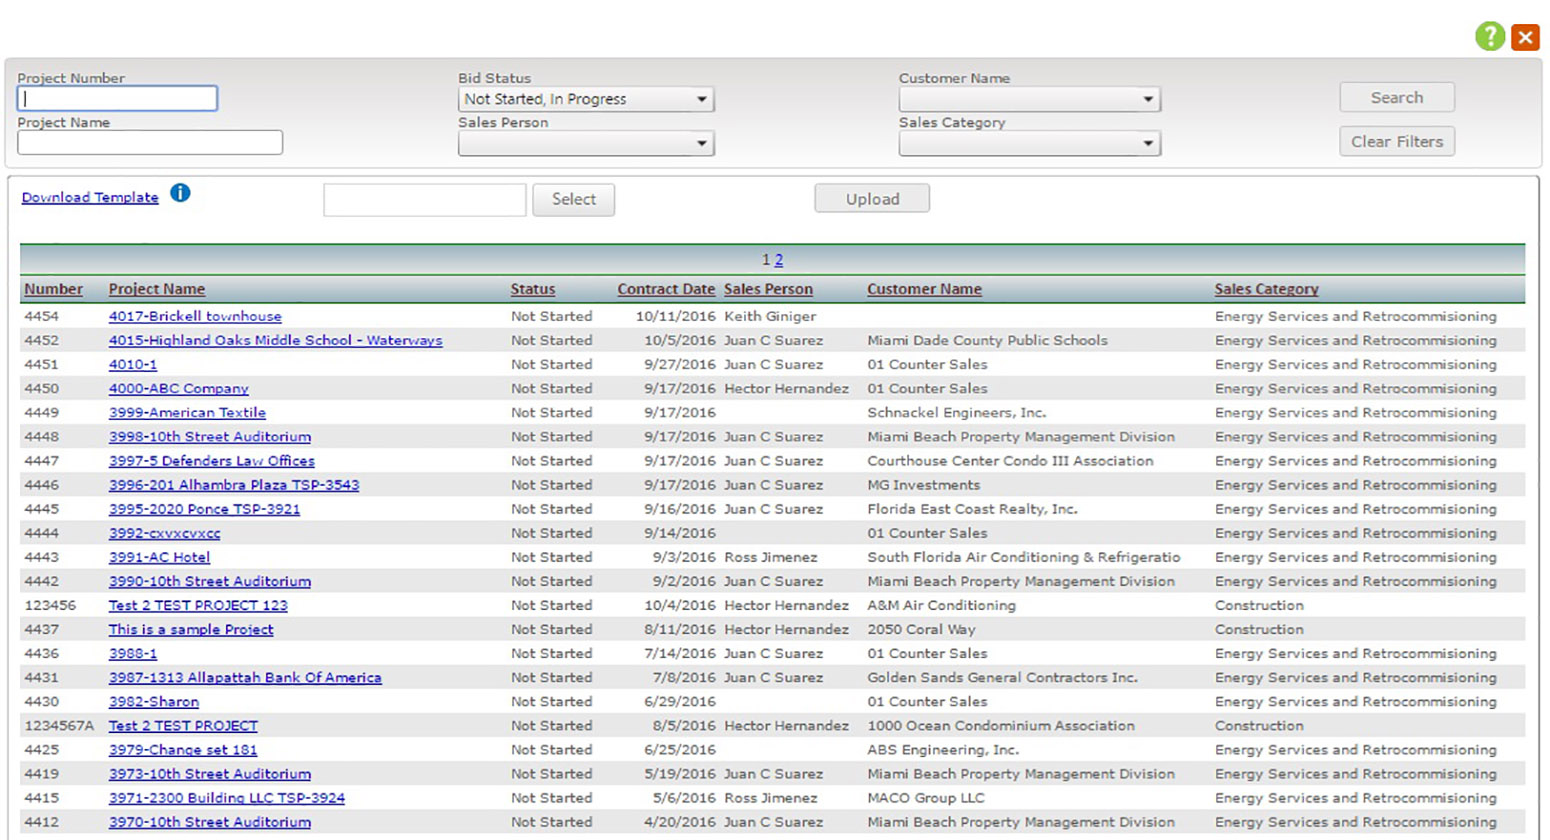1550x840 pixels.
Task: Sort table by Customer Name column header
Action: [x=923, y=289]
